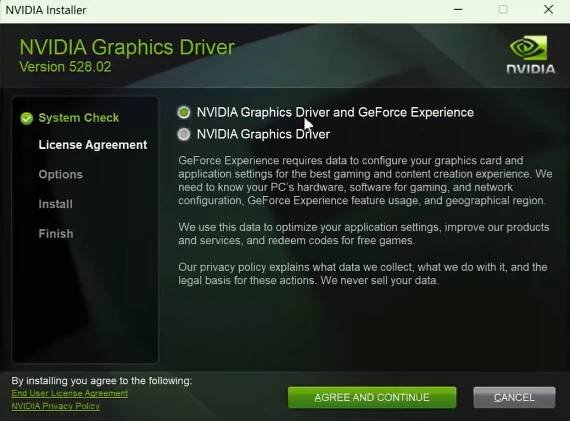The image size is (570, 421).
Task: Select the License Agreement step
Action: click(x=93, y=145)
